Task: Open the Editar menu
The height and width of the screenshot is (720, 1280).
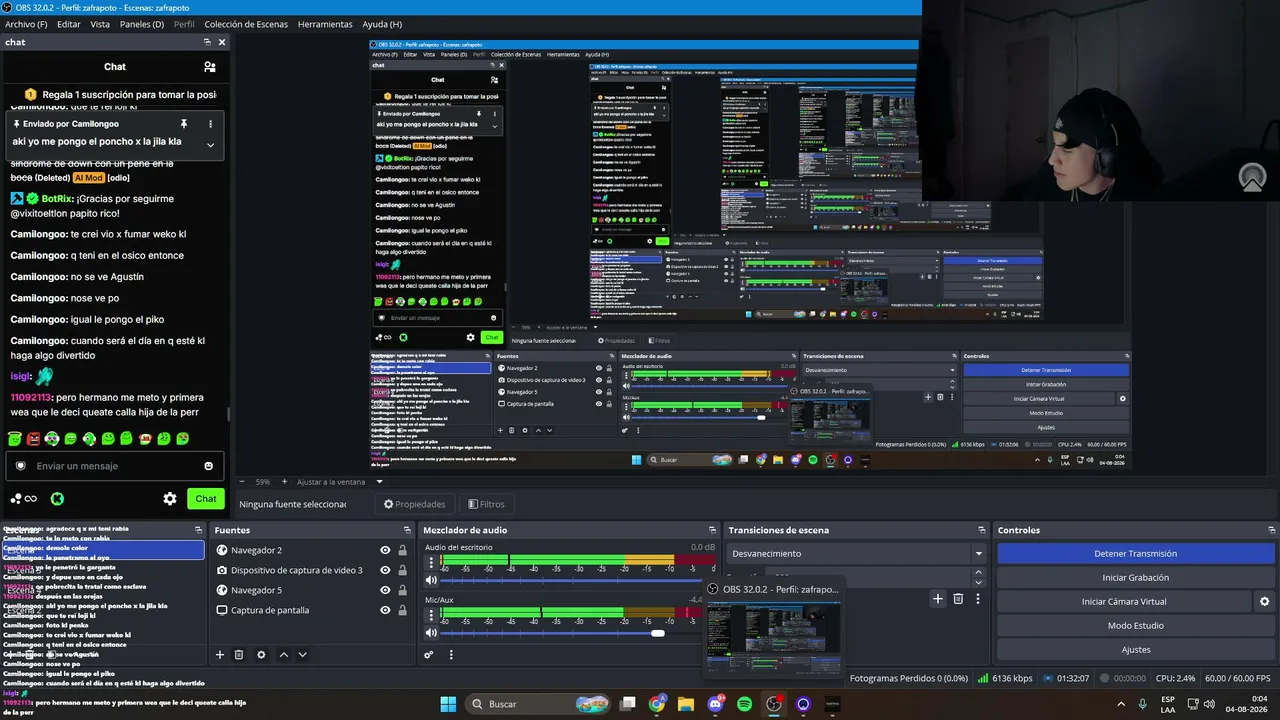Action: tap(69, 24)
